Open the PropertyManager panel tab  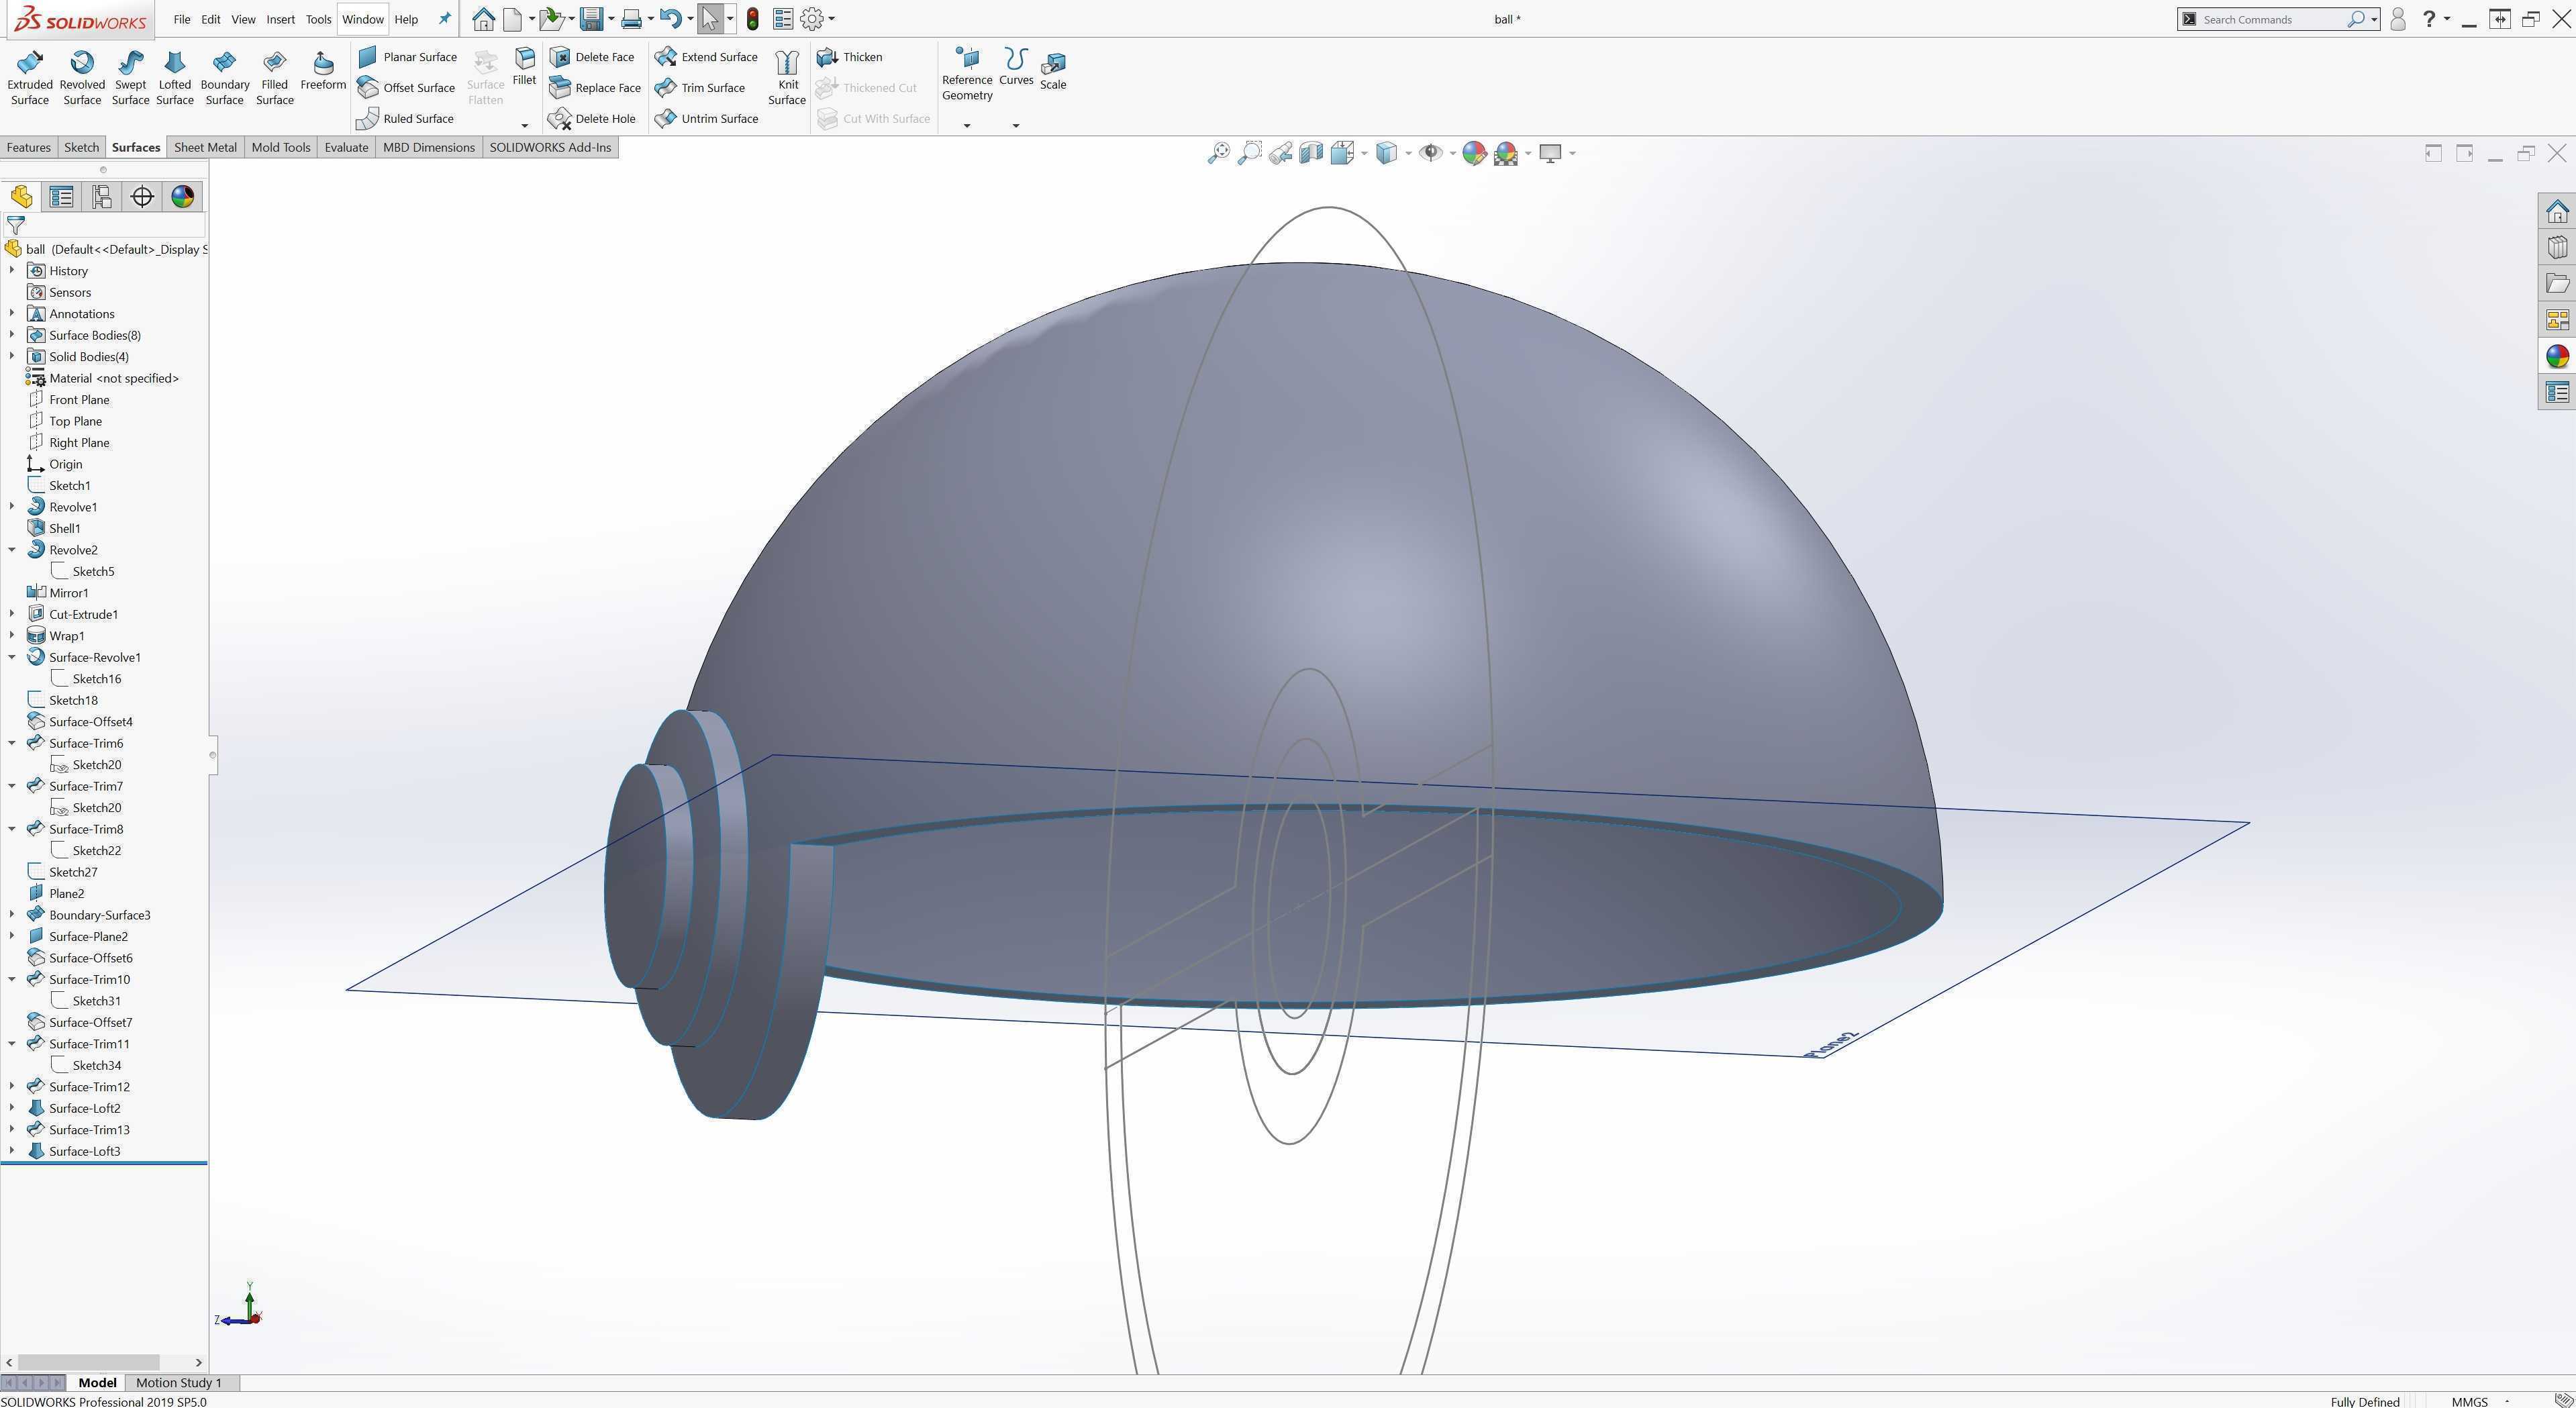click(61, 197)
